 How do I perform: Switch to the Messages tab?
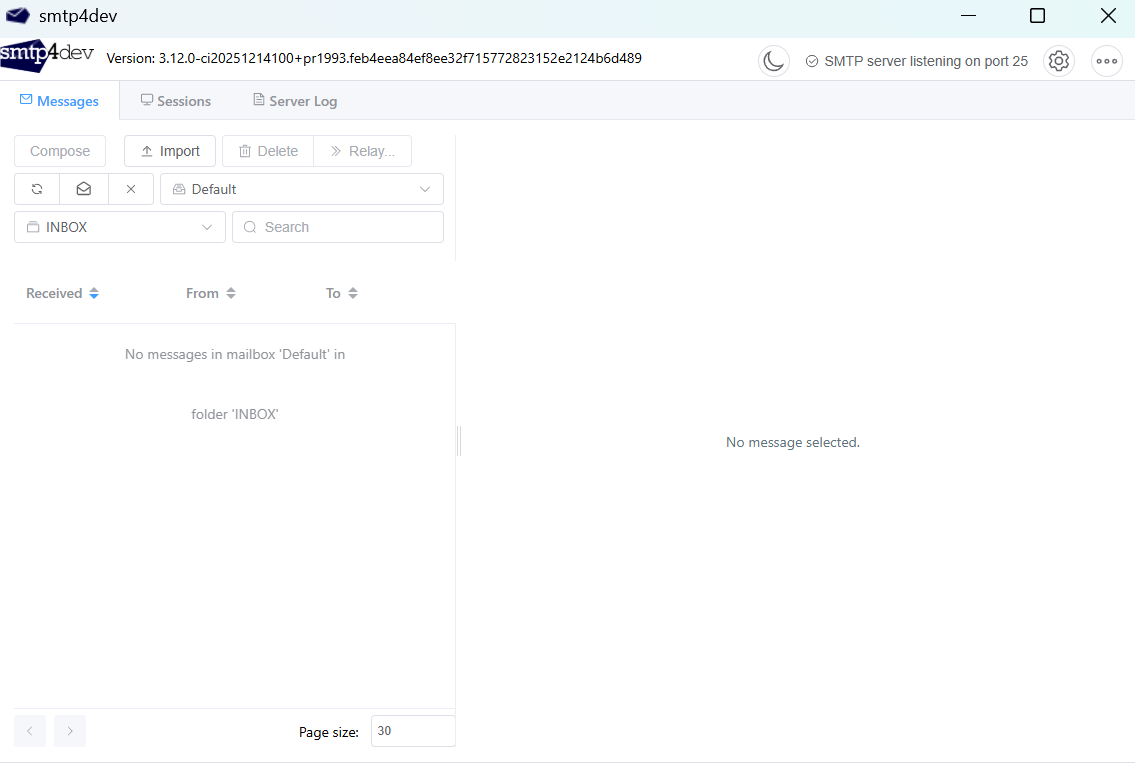pos(59,101)
